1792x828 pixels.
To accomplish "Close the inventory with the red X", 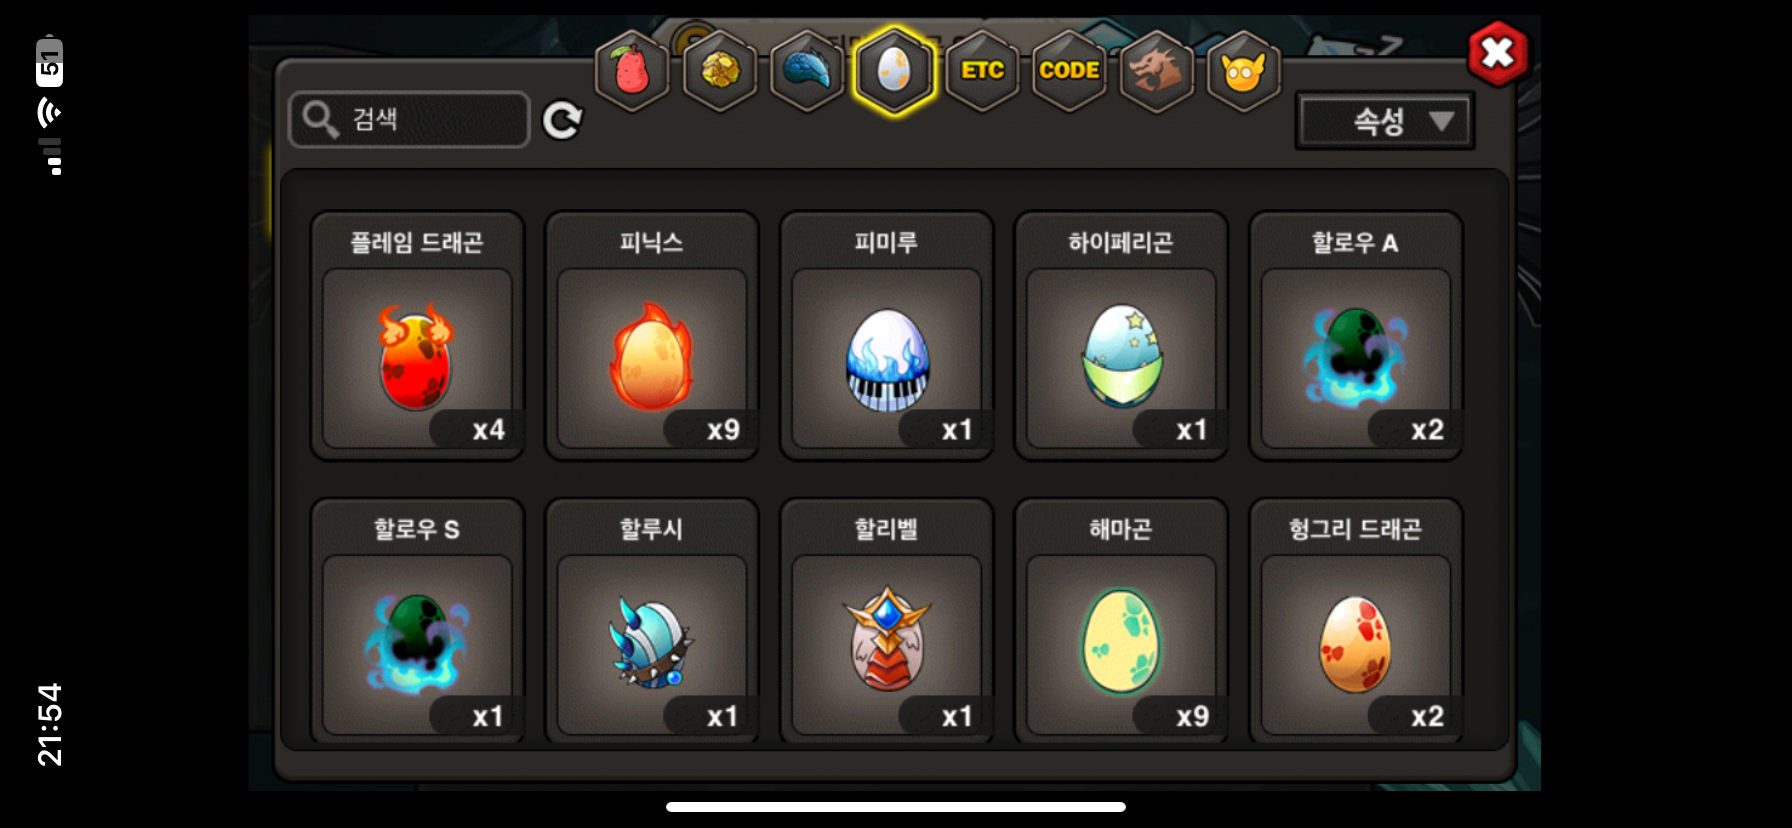I will pyautogui.click(x=1498, y=52).
